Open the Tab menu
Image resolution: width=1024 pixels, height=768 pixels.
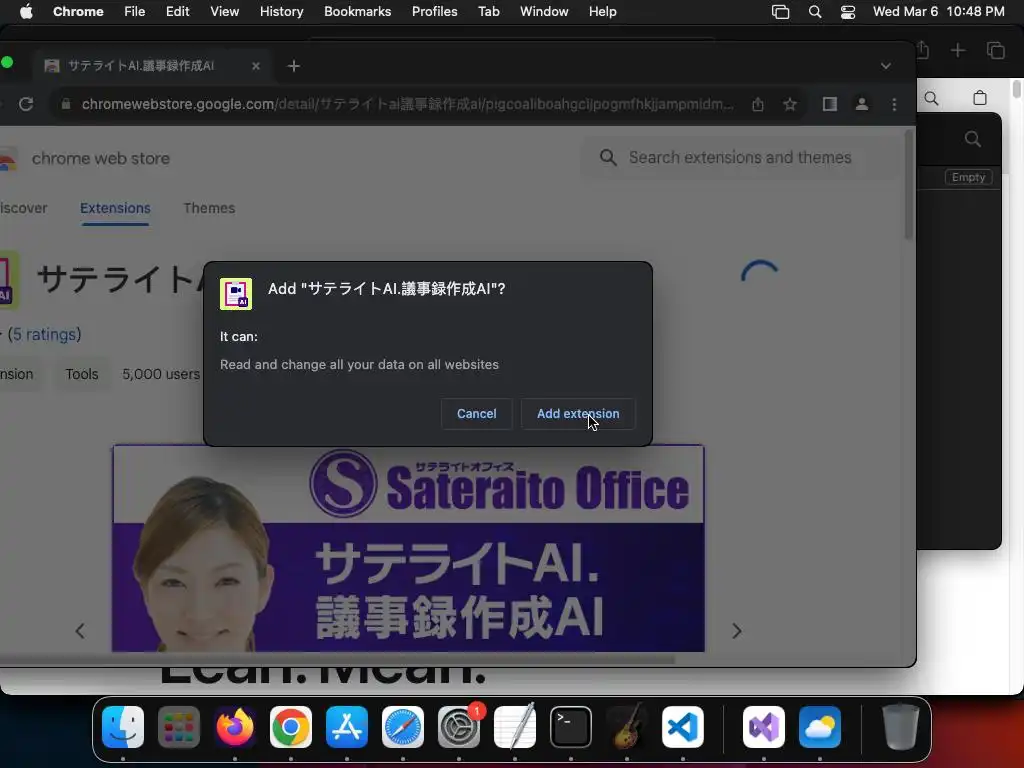[x=488, y=11]
